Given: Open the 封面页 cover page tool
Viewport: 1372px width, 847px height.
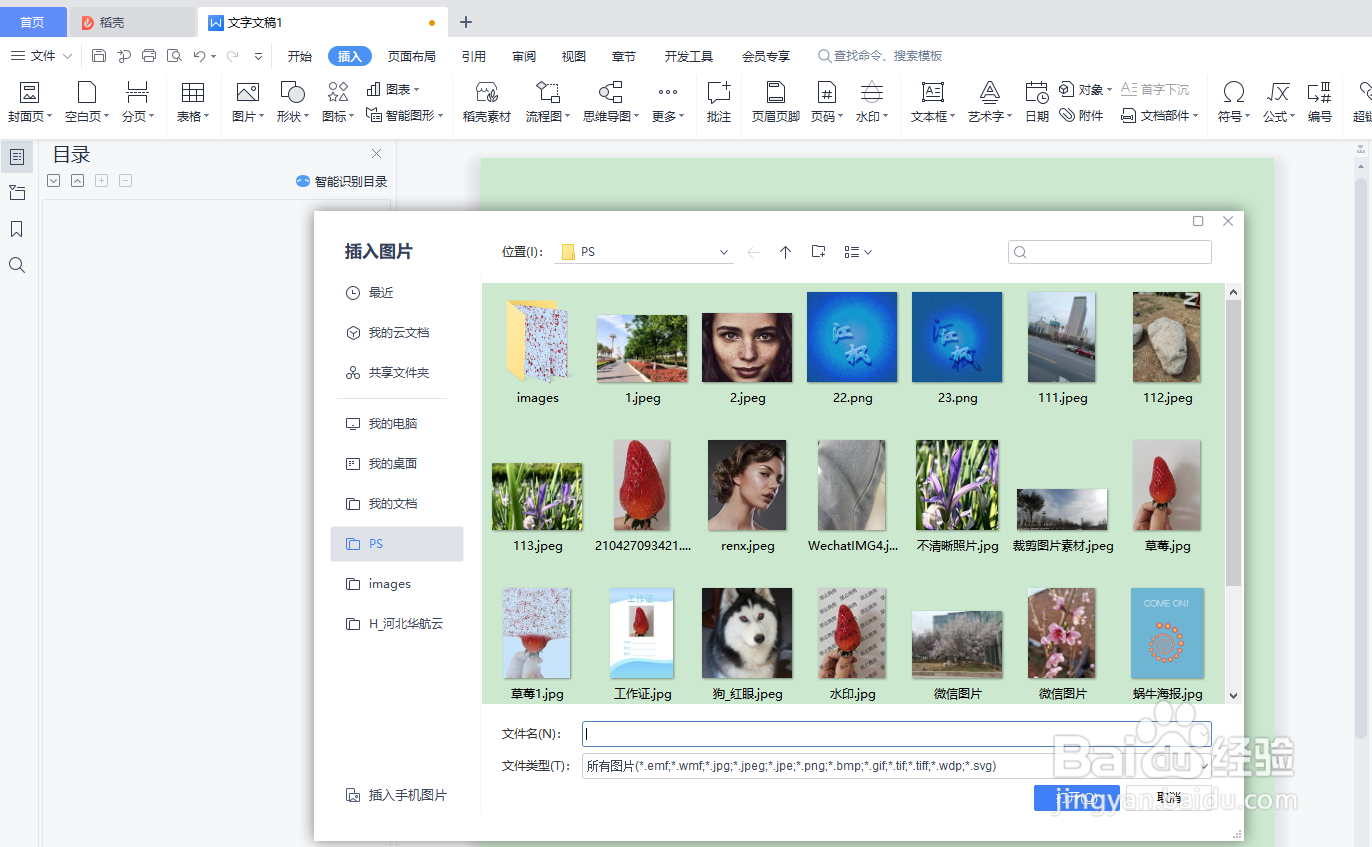Looking at the screenshot, I should 30,103.
